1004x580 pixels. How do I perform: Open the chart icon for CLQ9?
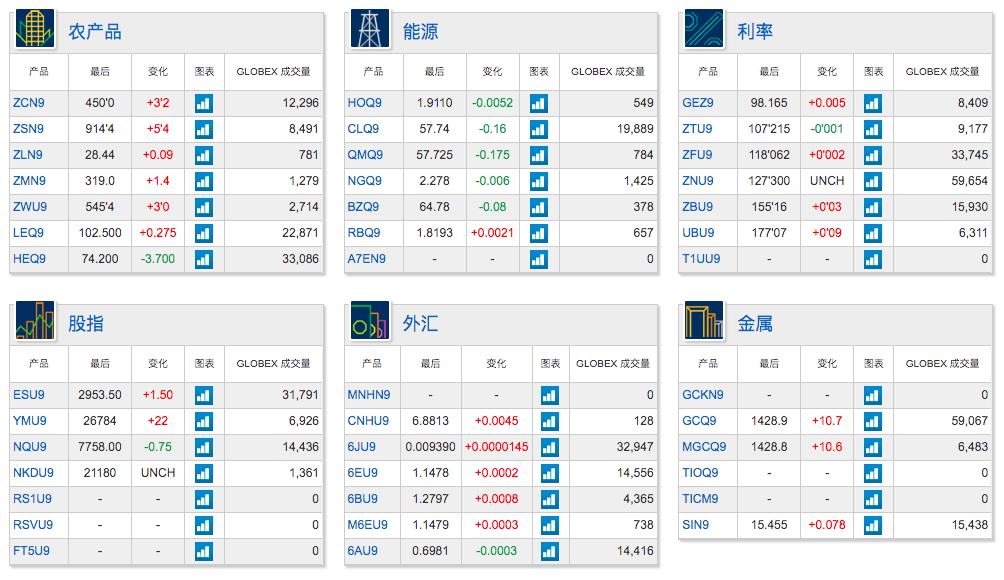[x=538, y=129]
